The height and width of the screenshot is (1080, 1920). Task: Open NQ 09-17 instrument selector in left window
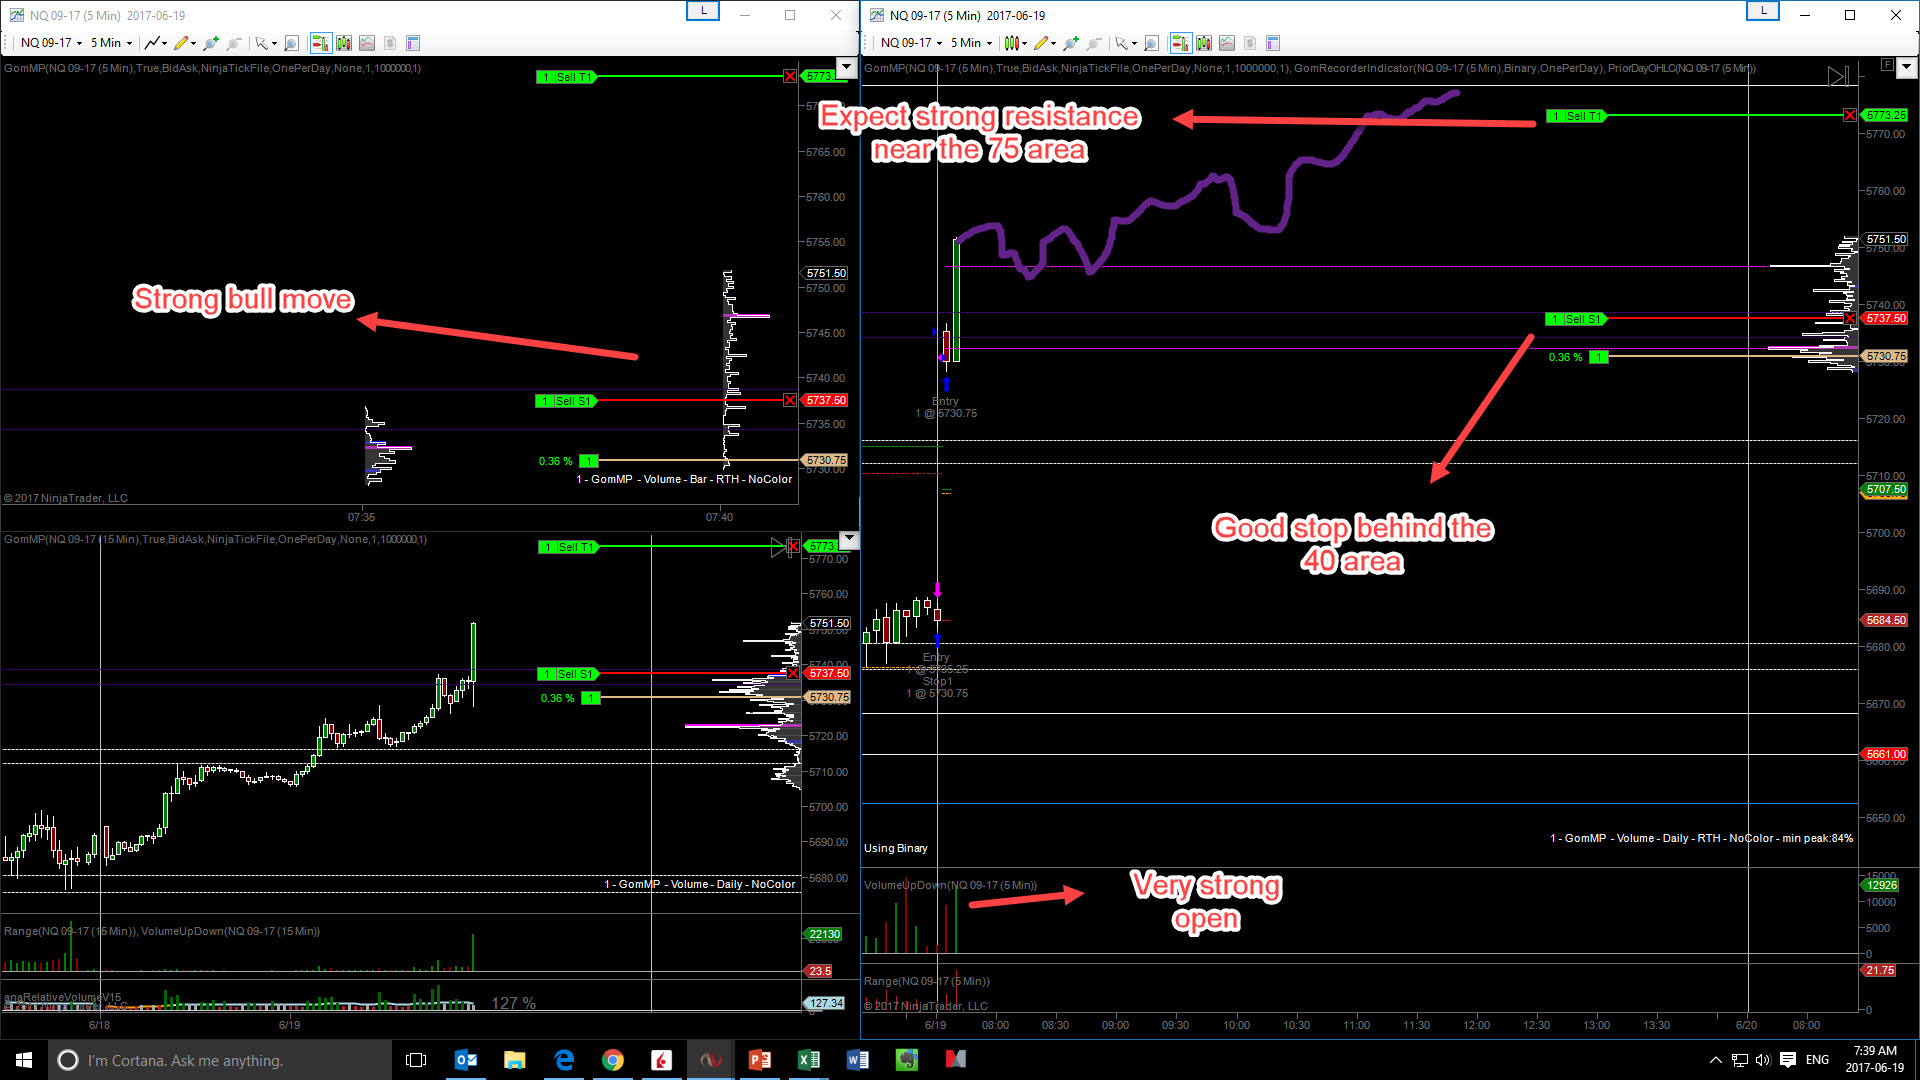52,43
